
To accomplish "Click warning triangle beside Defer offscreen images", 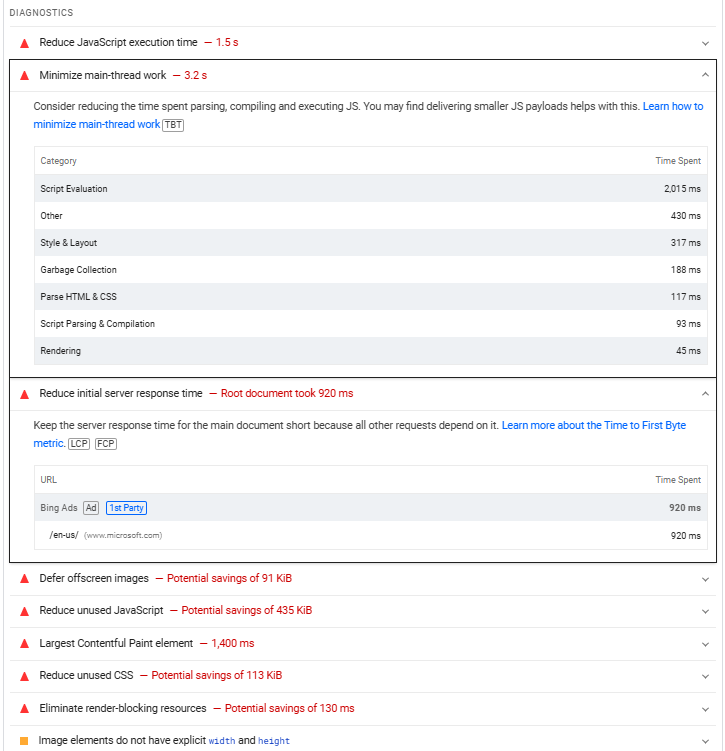I will tap(24, 579).
